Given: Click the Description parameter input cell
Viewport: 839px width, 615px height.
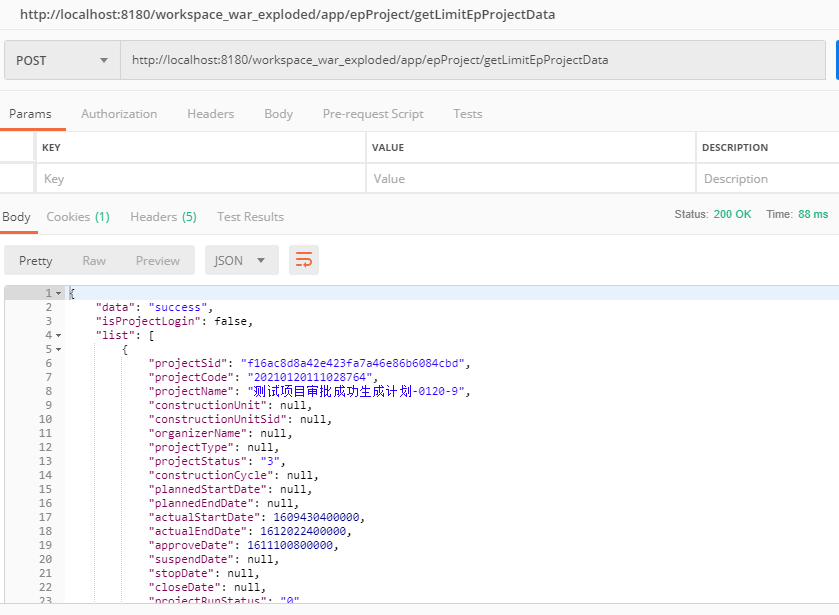Looking at the screenshot, I should pyautogui.click(x=768, y=179).
